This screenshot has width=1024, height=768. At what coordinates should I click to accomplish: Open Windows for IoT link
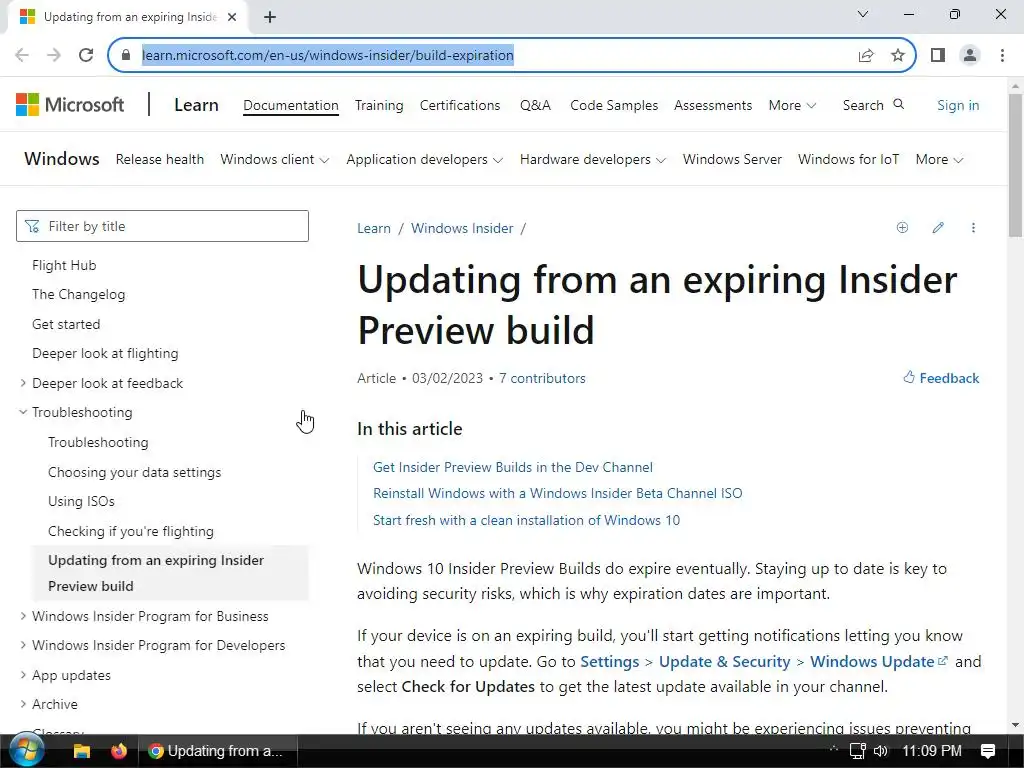(848, 159)
